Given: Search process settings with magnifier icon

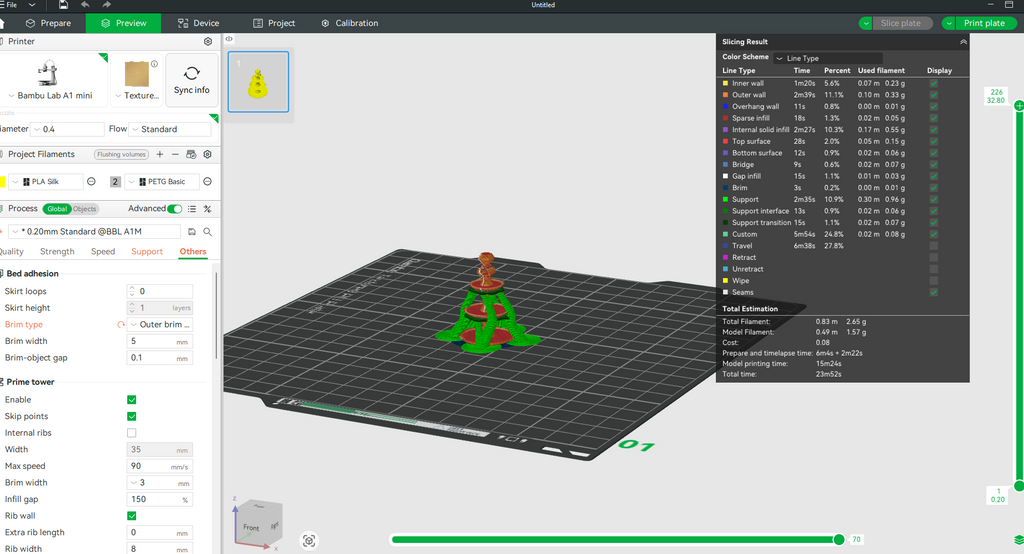Looking at the screenshot, I should pyautogui.click(x=207, y=231).
